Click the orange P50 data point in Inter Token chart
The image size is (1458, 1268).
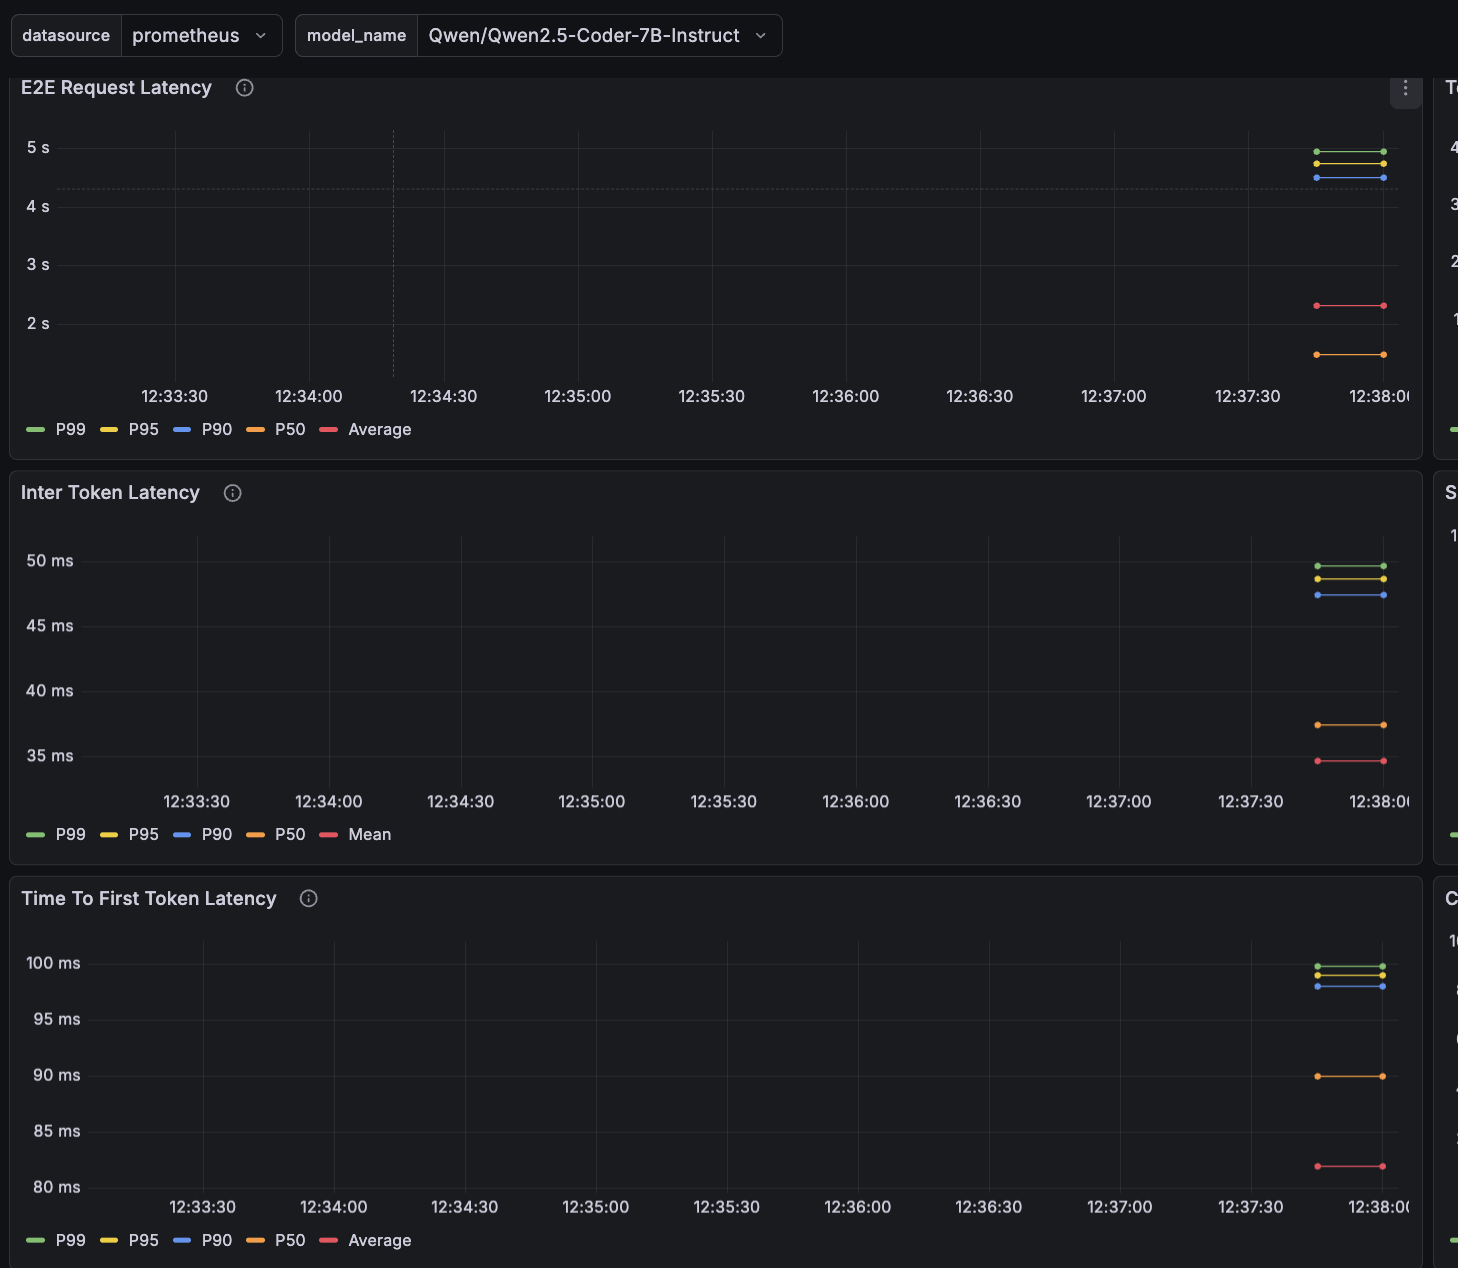(x=1318, y=725)
